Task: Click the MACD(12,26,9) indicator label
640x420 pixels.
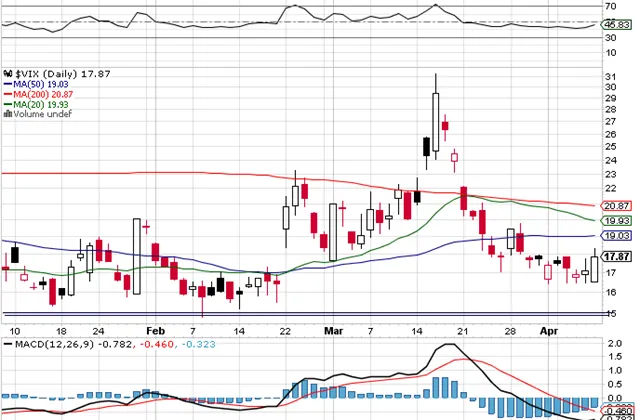Action: [54, 344]
